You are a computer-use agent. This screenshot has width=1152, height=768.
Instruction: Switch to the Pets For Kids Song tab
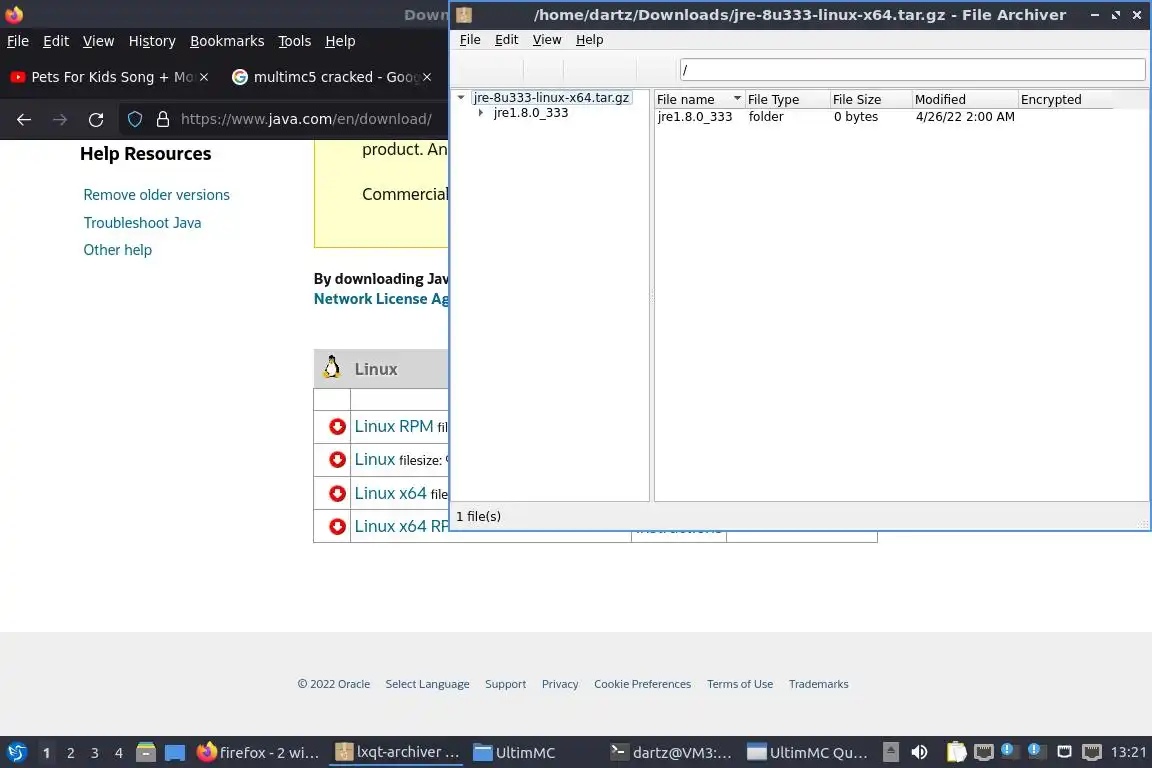tap(110, 76)
